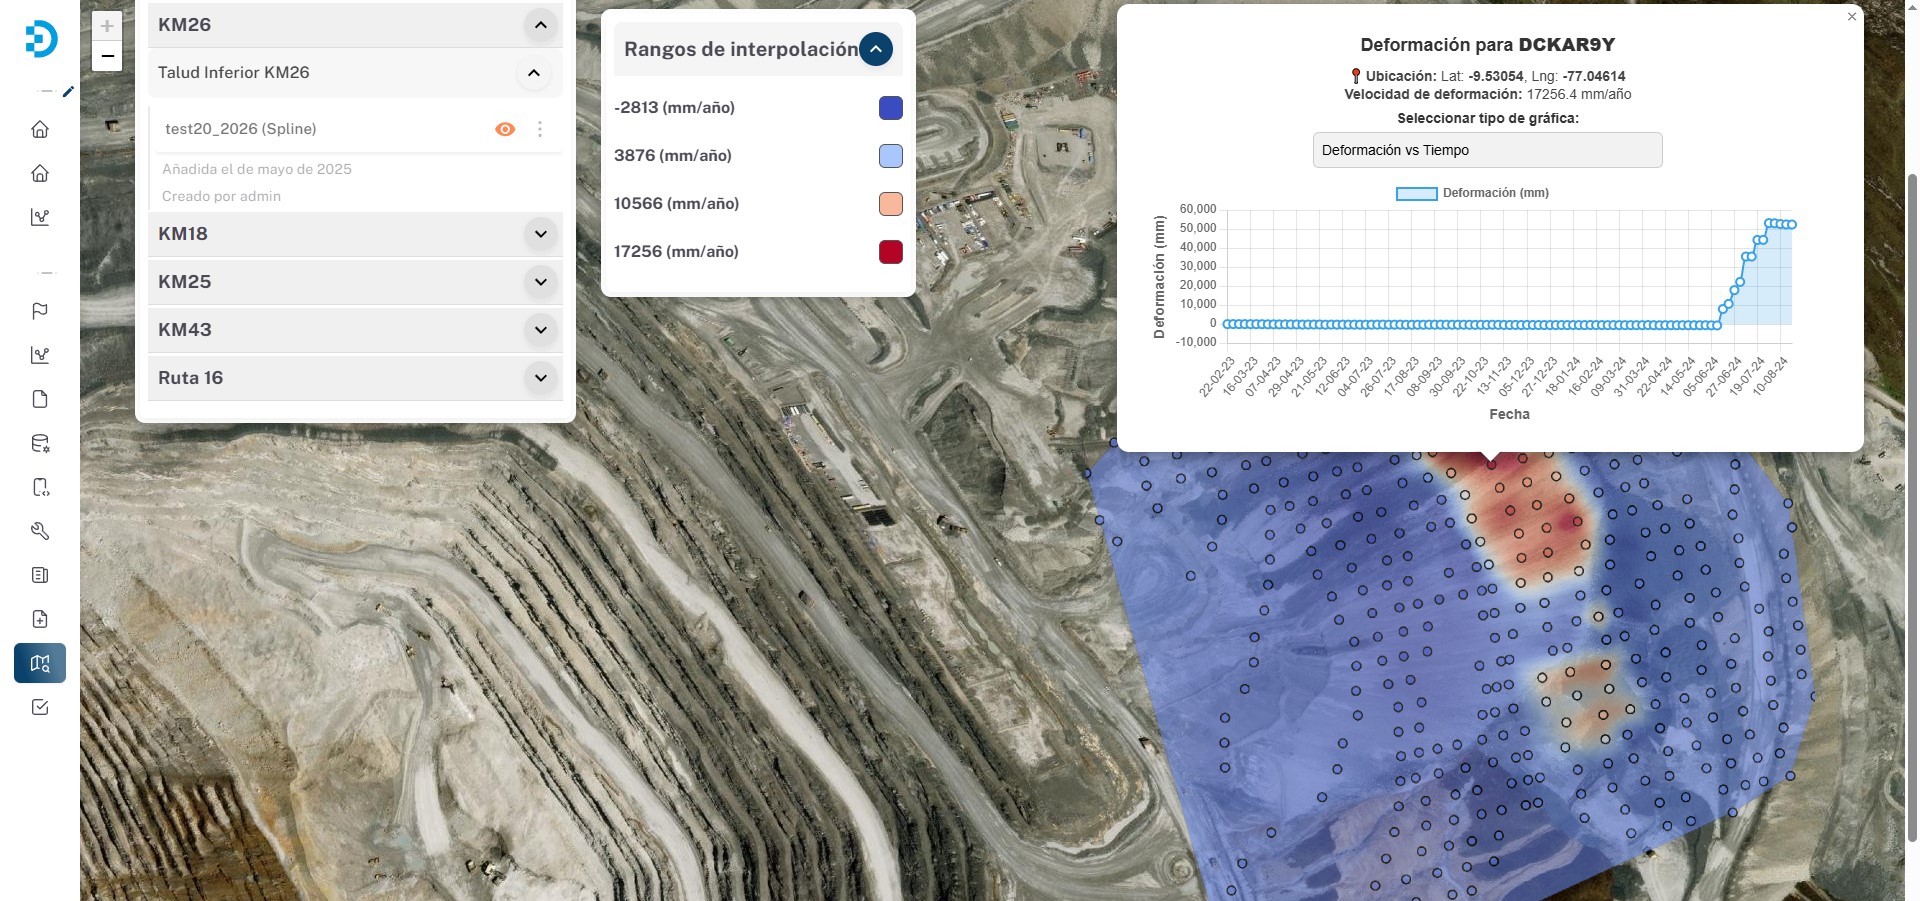
Task: Click the light blue 3876 mm/año swatch
Action: tap(891, 156)
